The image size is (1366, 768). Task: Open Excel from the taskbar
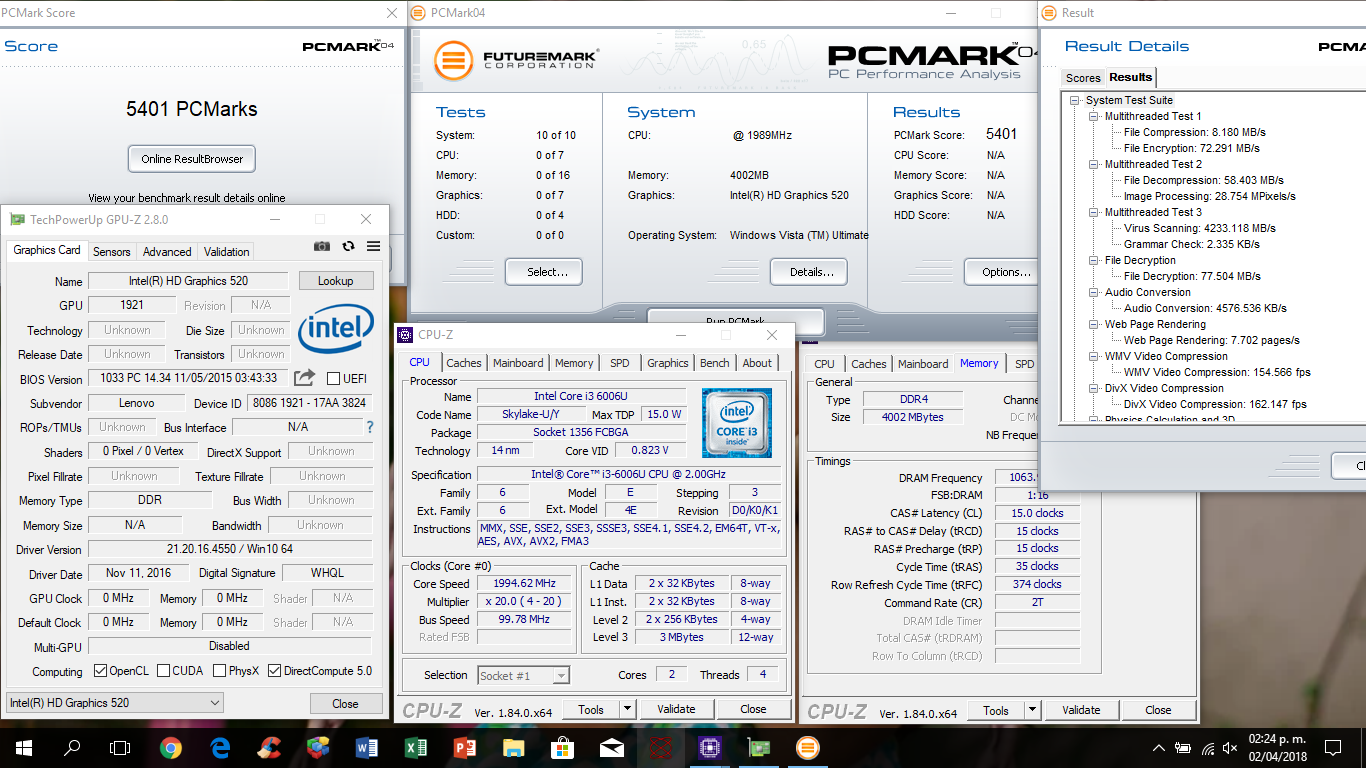416,747
